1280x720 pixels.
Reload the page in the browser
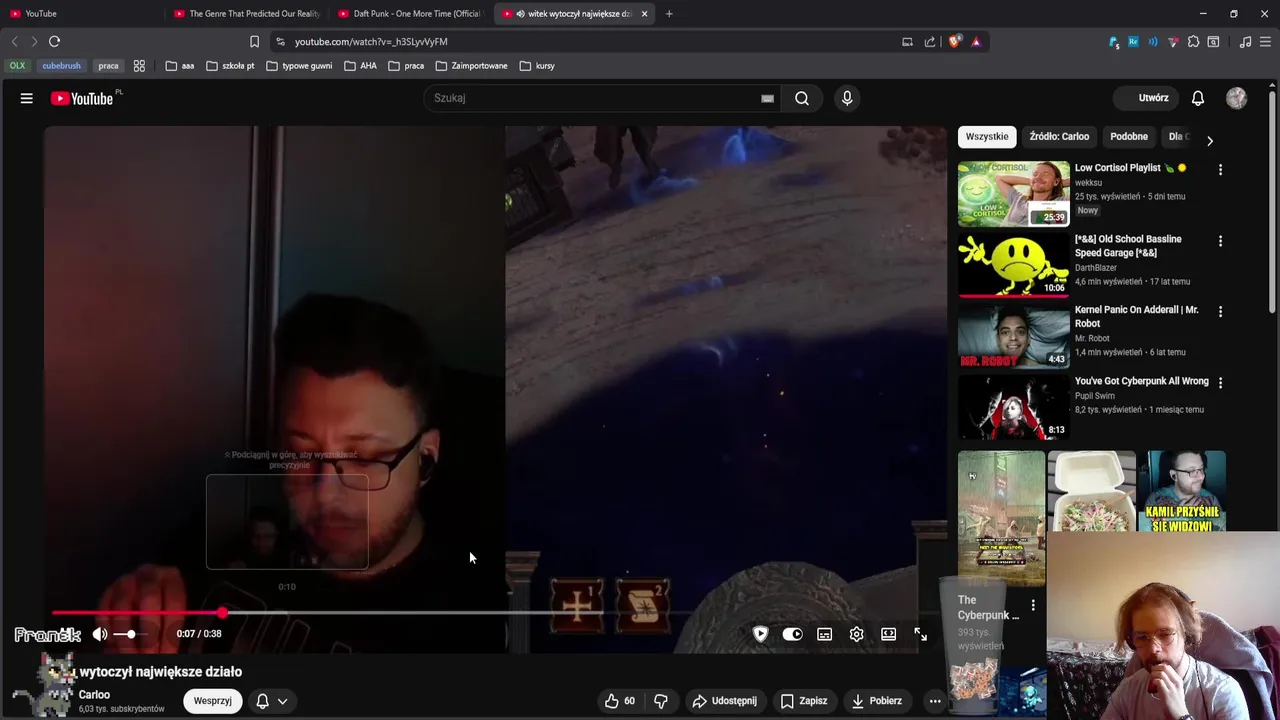pos(54,41)
